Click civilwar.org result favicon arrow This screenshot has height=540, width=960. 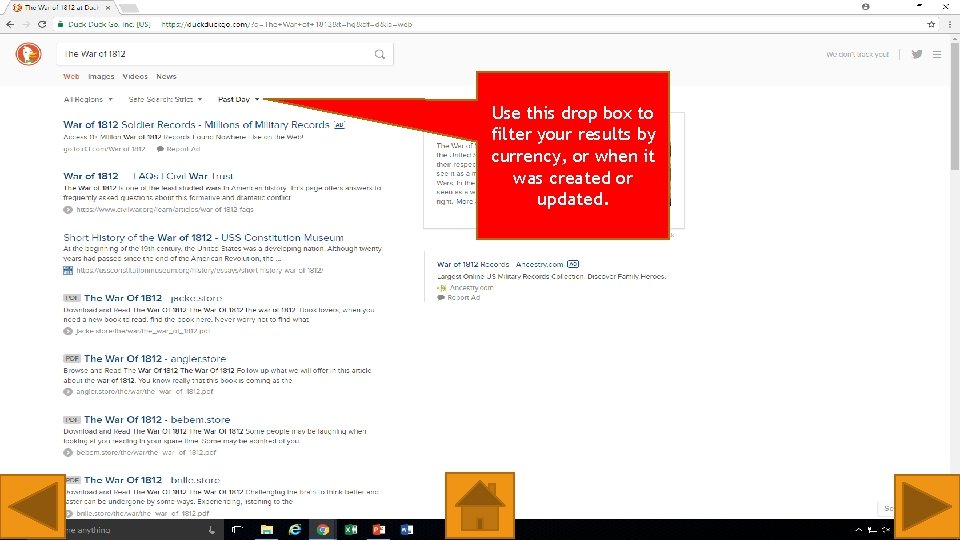click(68, 209)
